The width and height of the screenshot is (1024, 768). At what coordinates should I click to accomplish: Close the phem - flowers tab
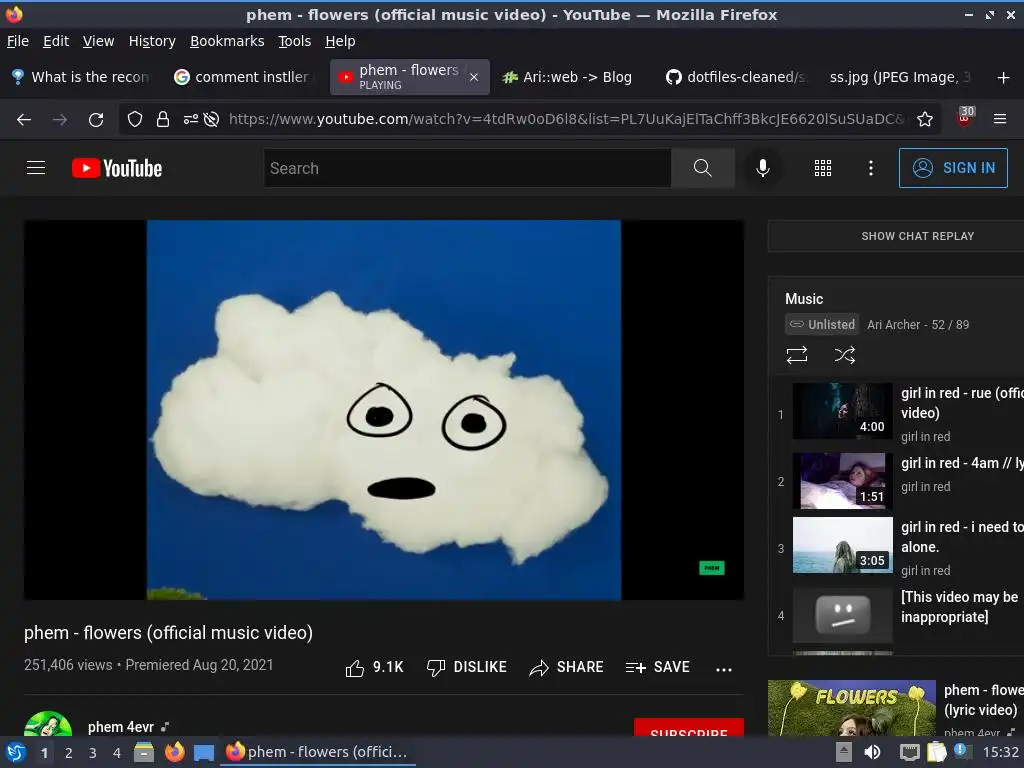[474, 77]
